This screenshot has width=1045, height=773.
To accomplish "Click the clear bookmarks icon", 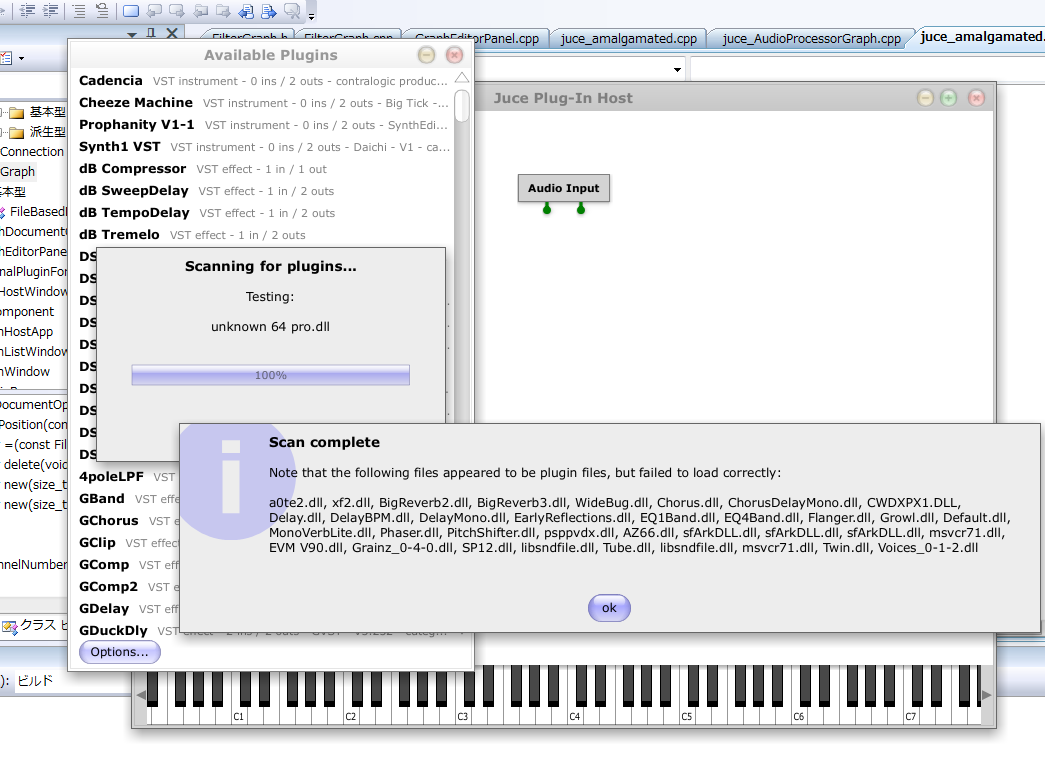I will (291, 11).
